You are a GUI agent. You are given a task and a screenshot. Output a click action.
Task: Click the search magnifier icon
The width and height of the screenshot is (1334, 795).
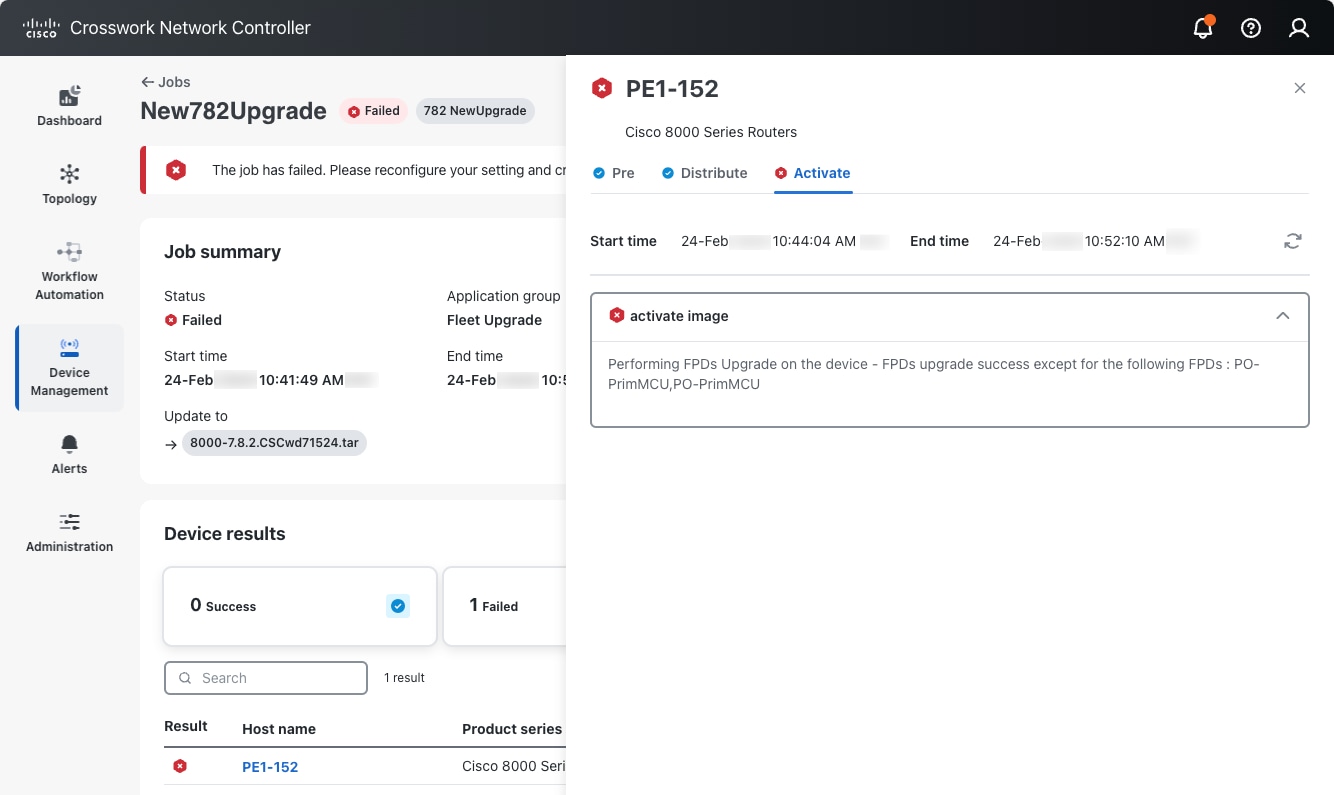click(185, 678)
